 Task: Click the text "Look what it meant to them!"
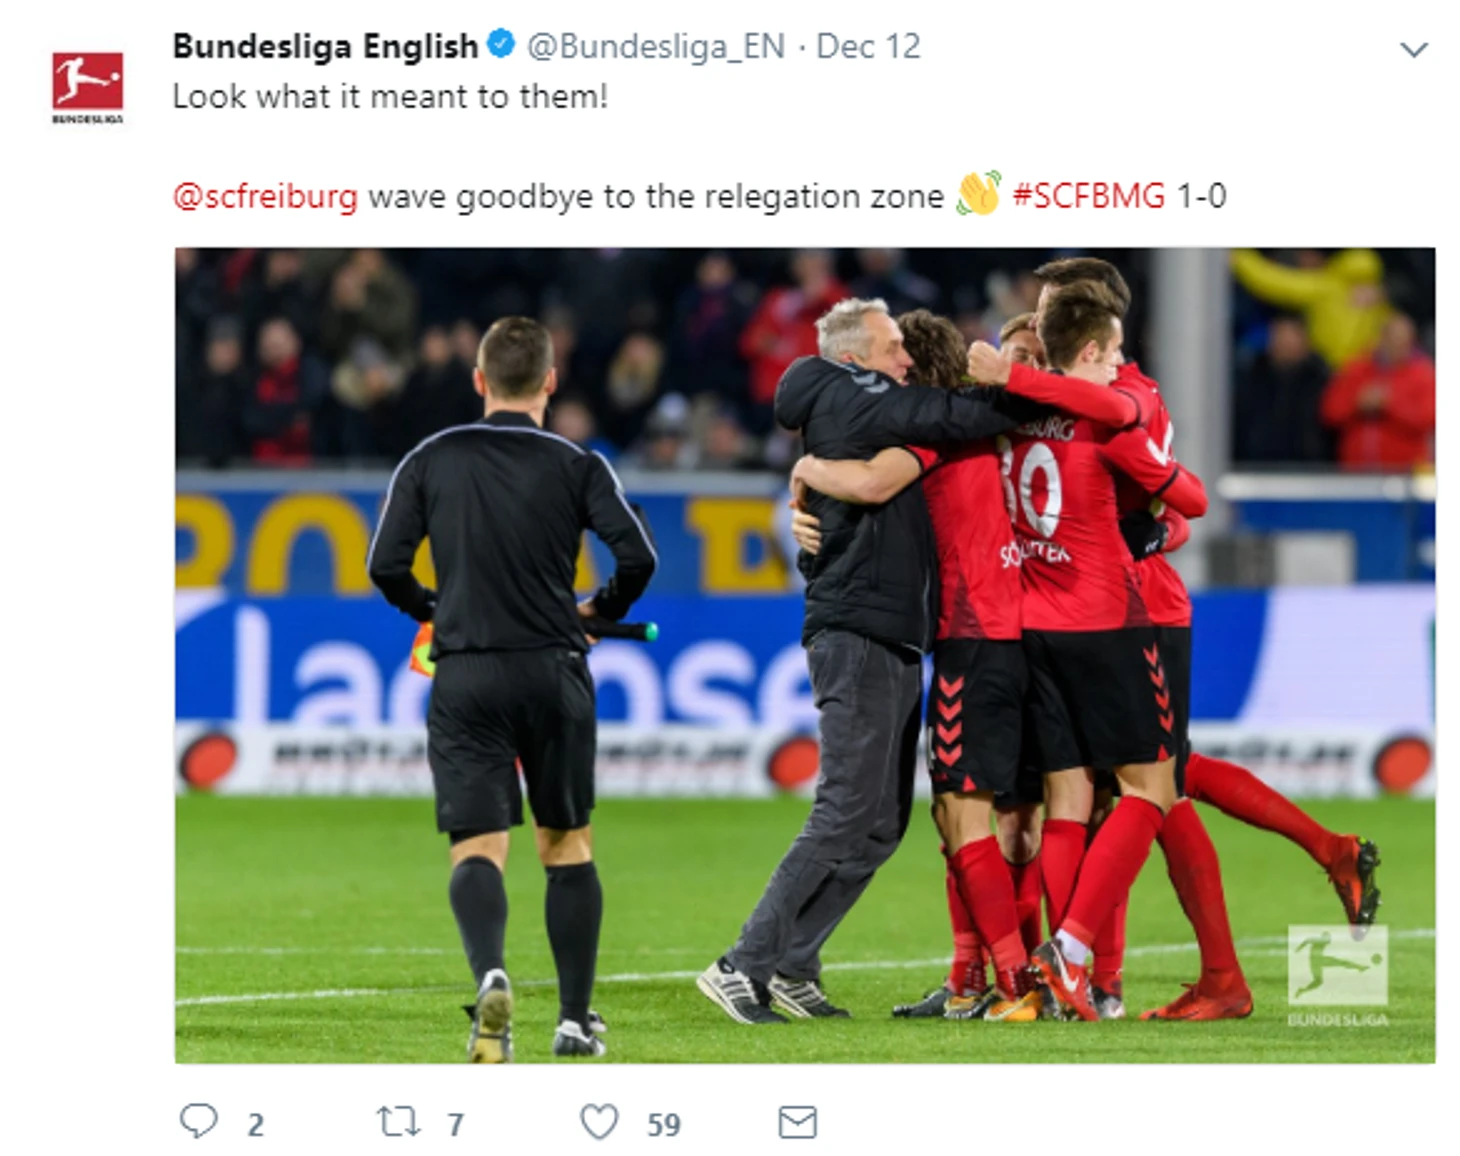pos(390,97)
